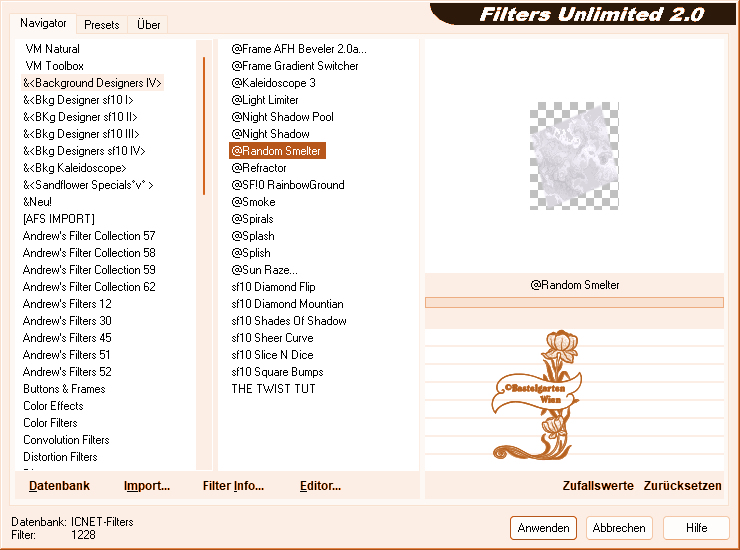The height and width of the screenshot is (550, 740).
Task: Click the filter preview thumbnail
Action: pyautogui.click(x=574, y=156)
